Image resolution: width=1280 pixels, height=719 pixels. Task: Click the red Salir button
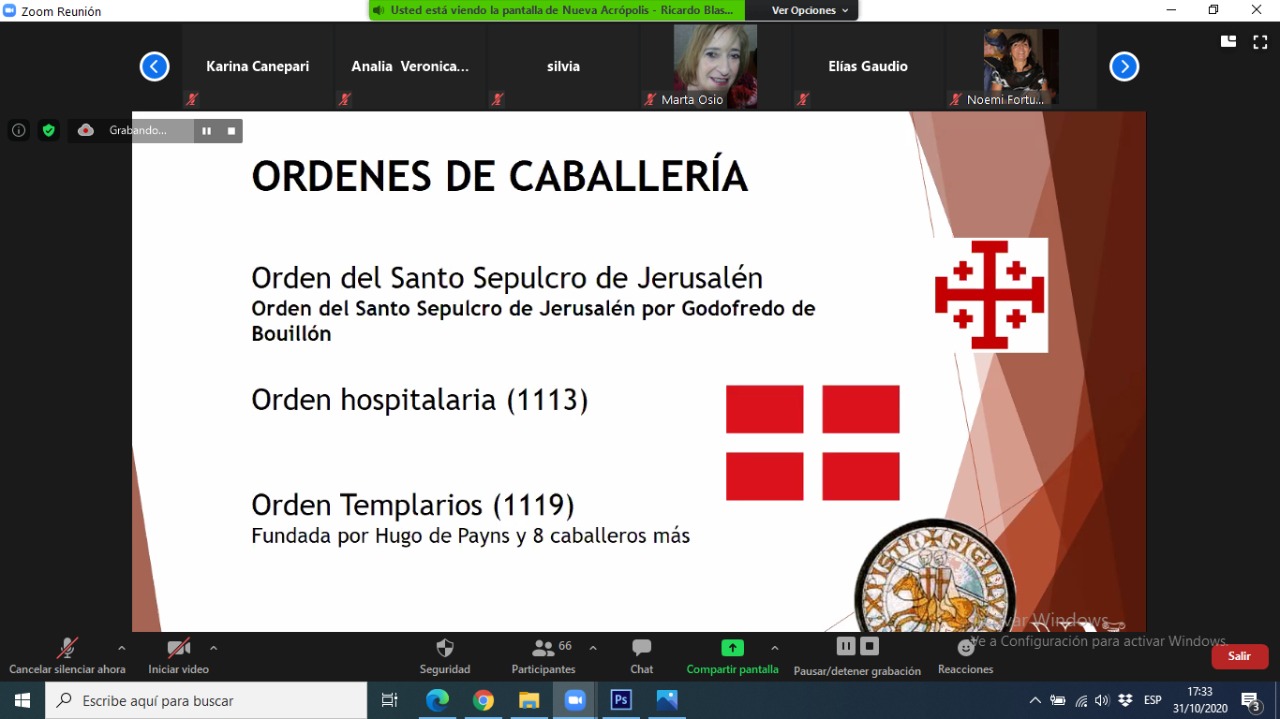point(1239,656)
